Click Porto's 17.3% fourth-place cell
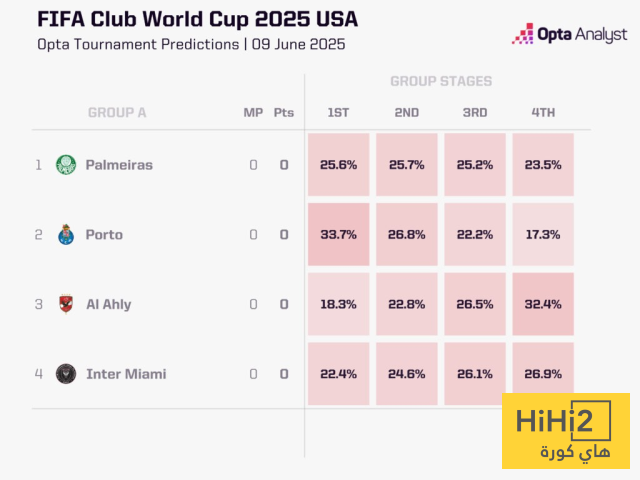Image resolution: width=640 pixels, height=480 pixels. pos(543,234)
